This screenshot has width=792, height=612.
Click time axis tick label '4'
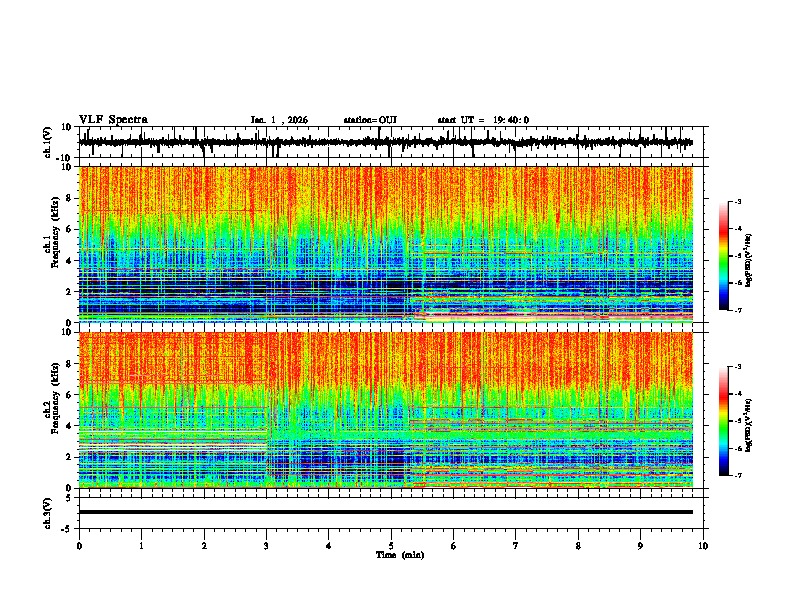pyautogui.click(x=329, y=546)
